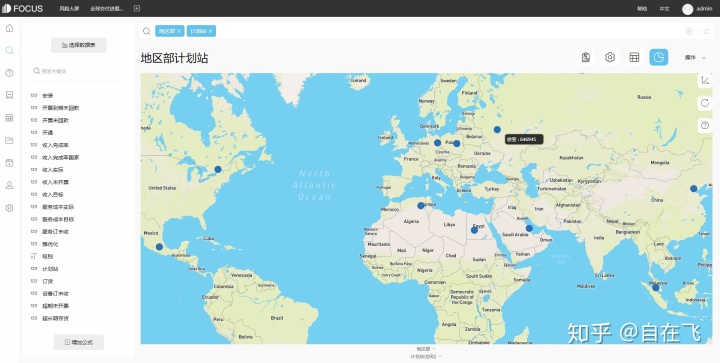Image resolution: width=720 pixels, height=363 pixels.
Task: Focus the keyword search field in column list
Action: (x=79, y=71)
